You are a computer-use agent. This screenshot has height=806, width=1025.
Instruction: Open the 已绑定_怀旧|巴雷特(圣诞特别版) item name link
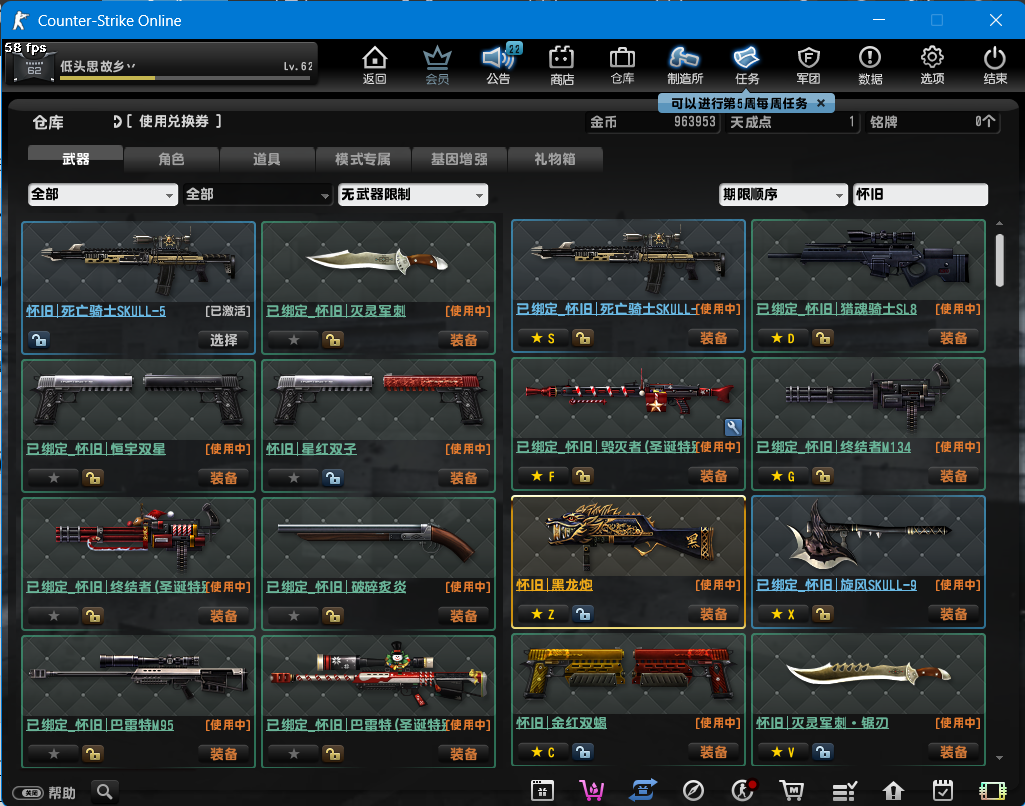click(x=356, y=725)
